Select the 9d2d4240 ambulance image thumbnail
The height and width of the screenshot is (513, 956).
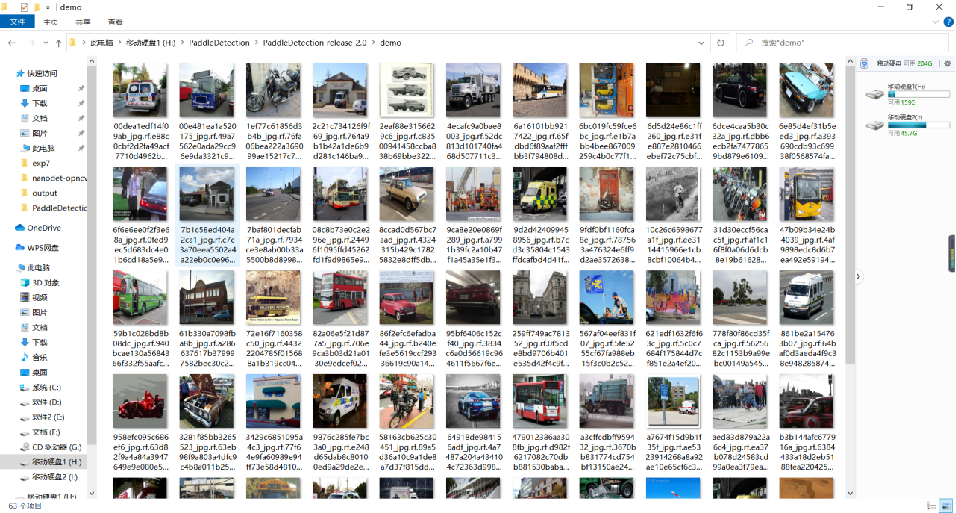(540, 194)
